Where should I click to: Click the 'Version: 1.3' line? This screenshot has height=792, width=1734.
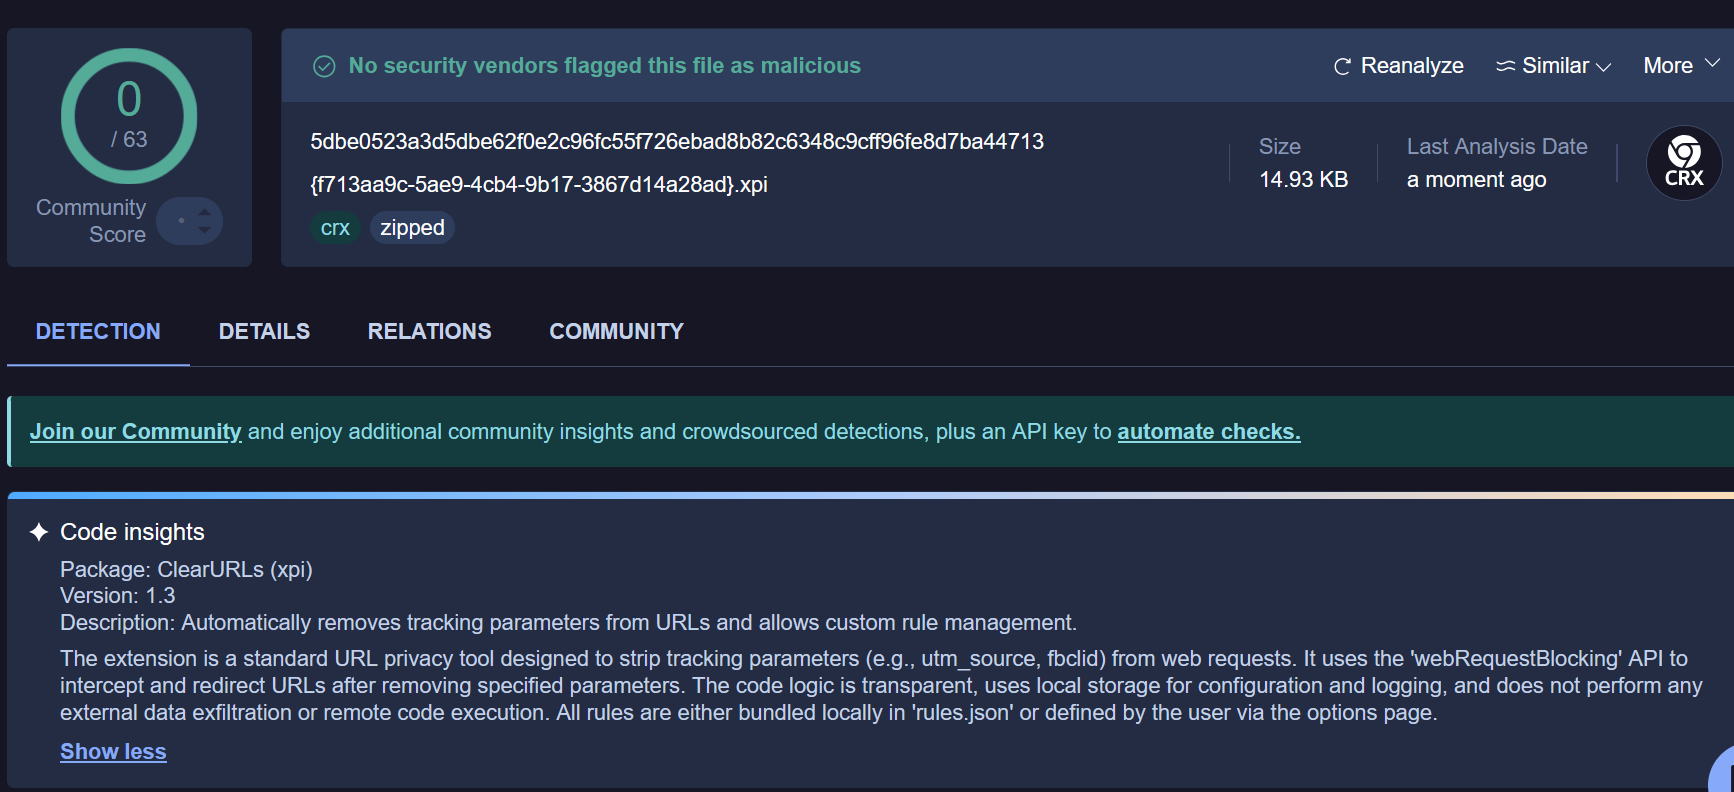click(117, 596)
